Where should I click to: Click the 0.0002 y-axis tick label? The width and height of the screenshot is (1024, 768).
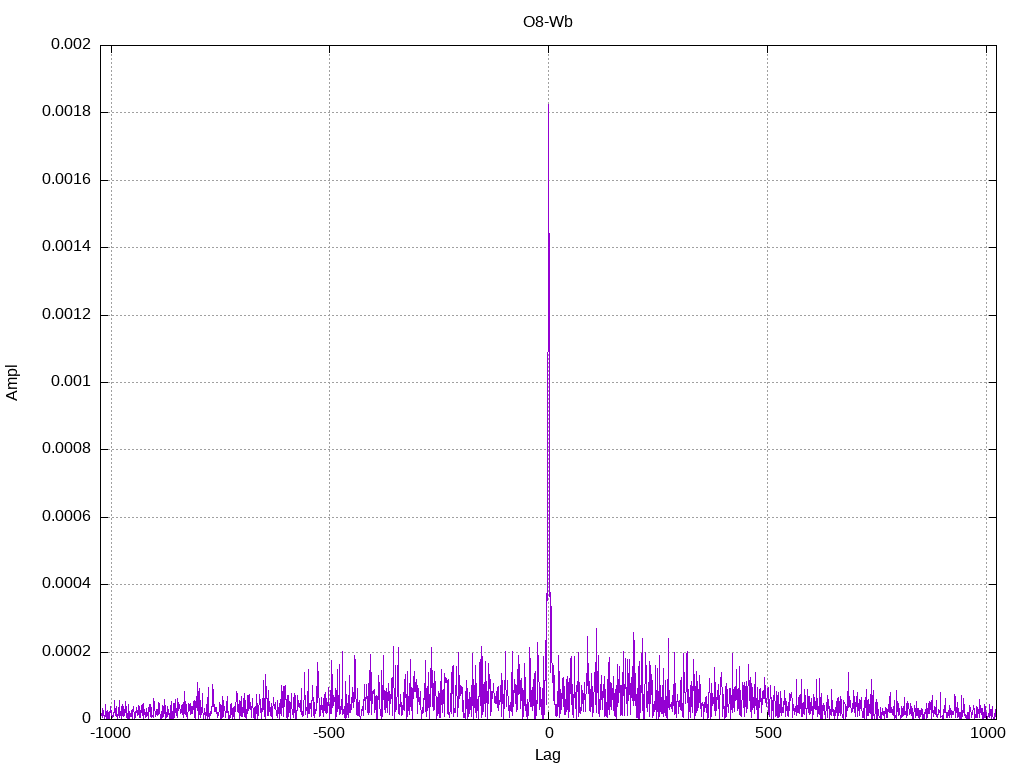(x=66, y=651)
